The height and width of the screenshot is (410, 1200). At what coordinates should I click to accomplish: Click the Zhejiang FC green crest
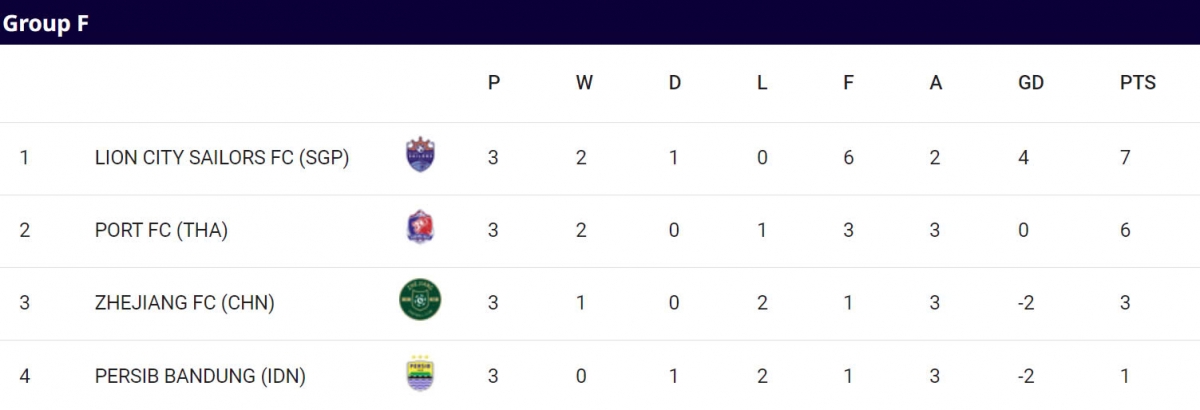coord(420,300)
